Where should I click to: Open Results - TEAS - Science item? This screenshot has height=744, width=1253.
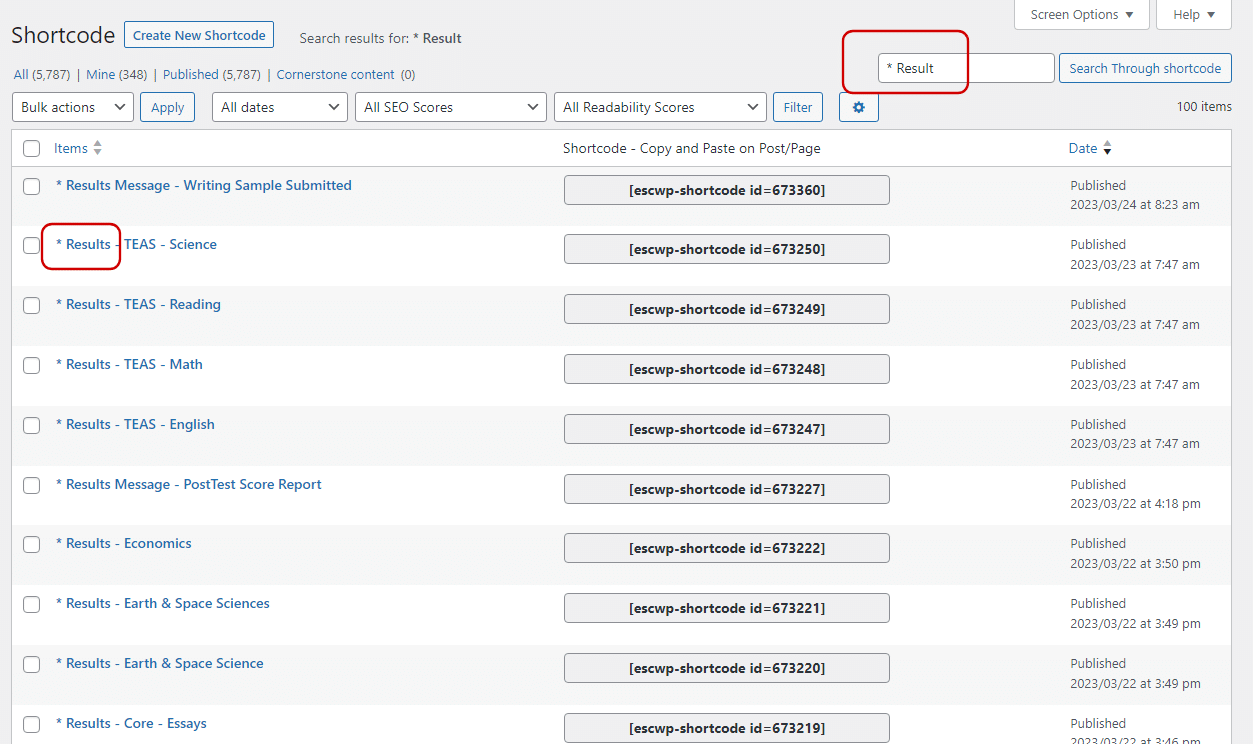(136, 244)
